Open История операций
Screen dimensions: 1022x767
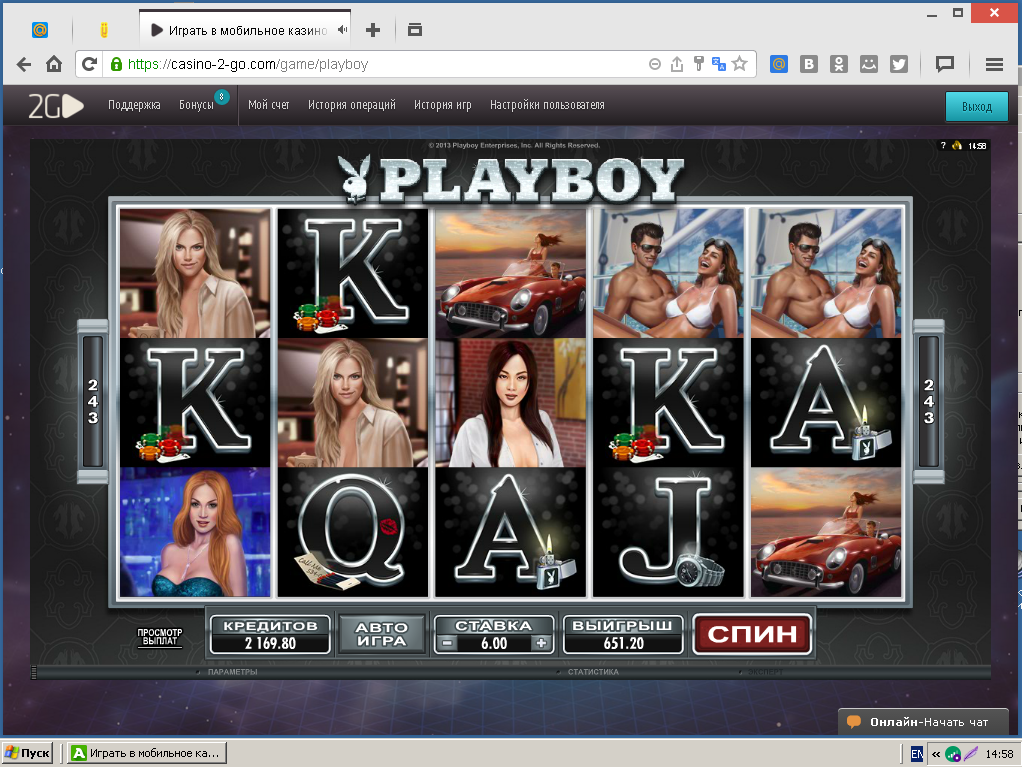pos(352,105)
